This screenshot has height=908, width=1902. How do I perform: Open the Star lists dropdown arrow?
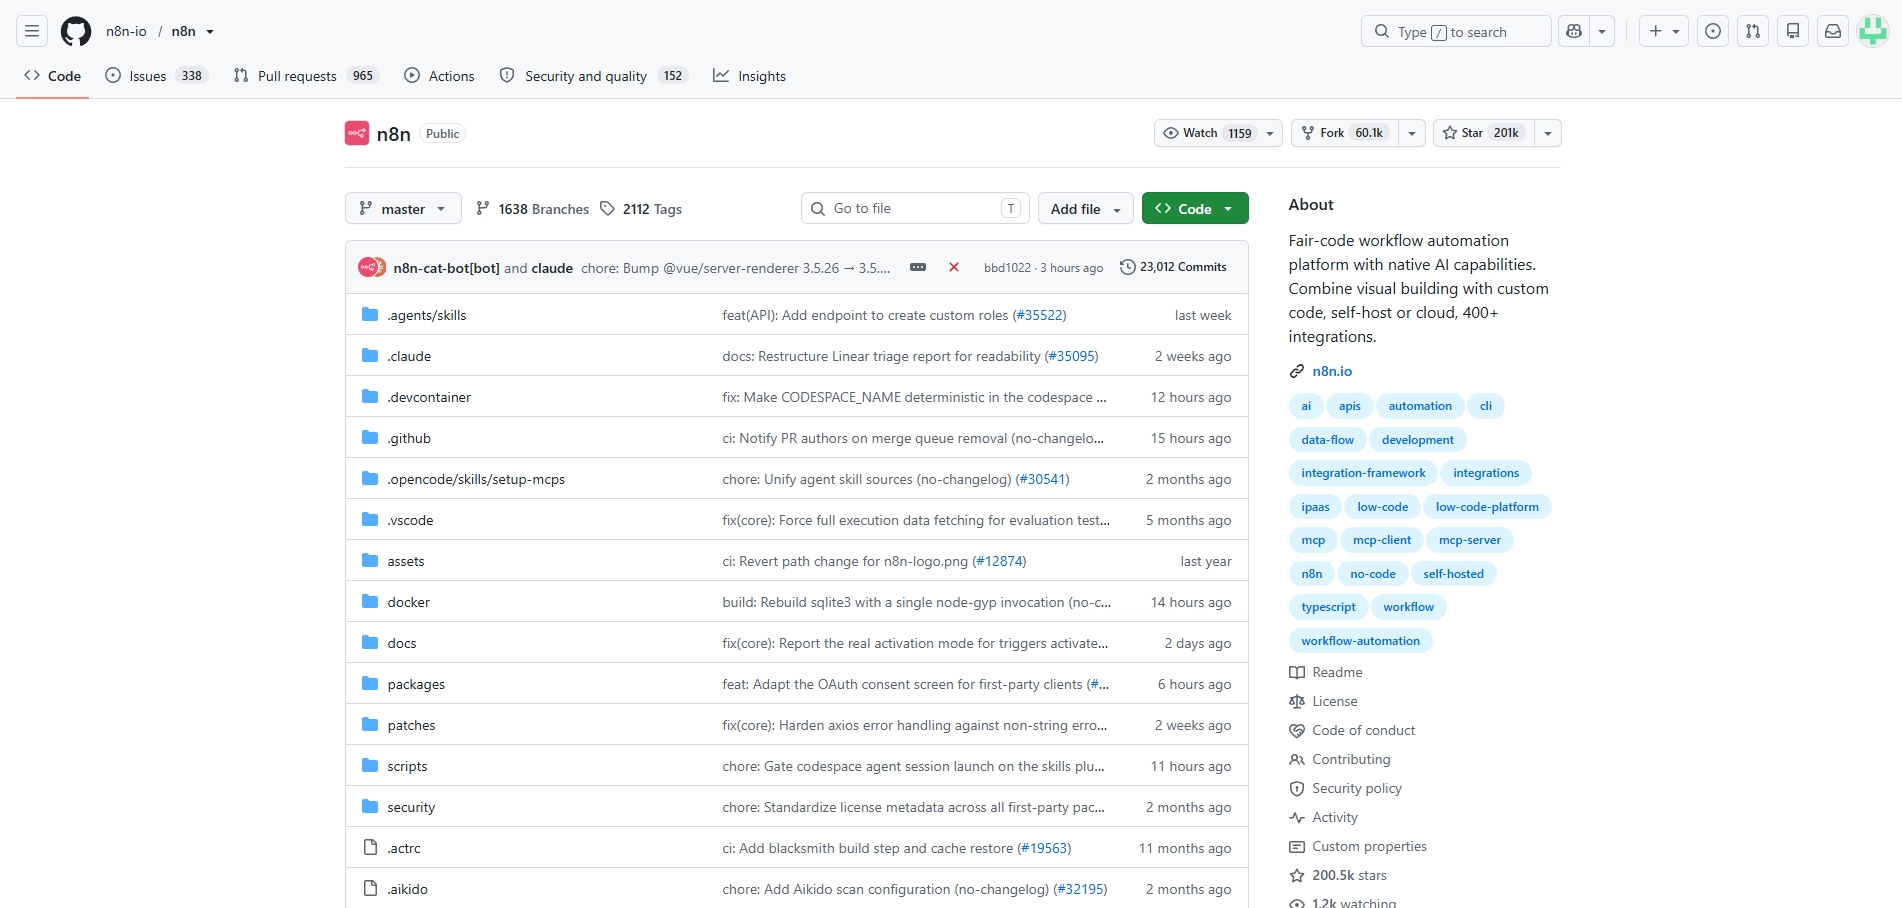[1548, 133]
